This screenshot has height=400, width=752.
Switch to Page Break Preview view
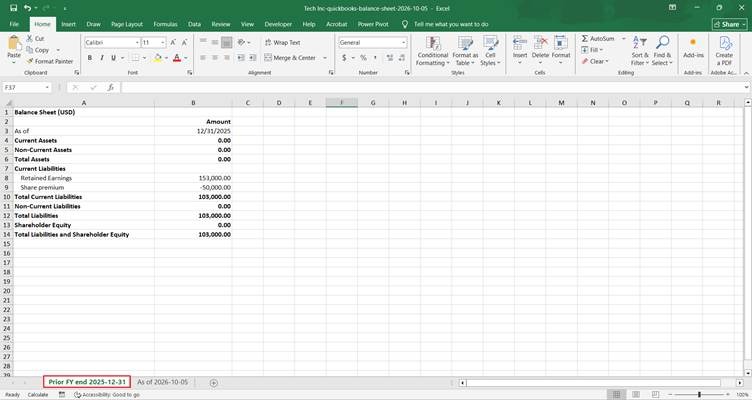(x=656, y=394)
